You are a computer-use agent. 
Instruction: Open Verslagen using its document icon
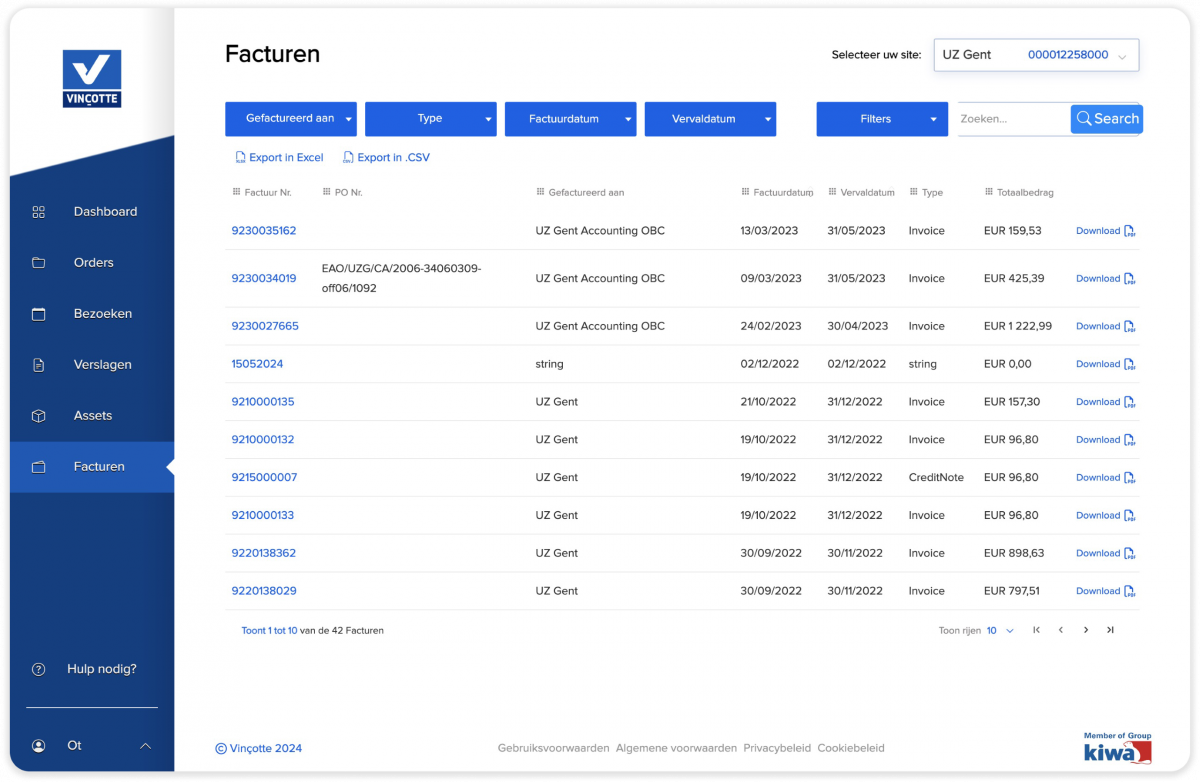pyautogui.click(x=38, y=364)
